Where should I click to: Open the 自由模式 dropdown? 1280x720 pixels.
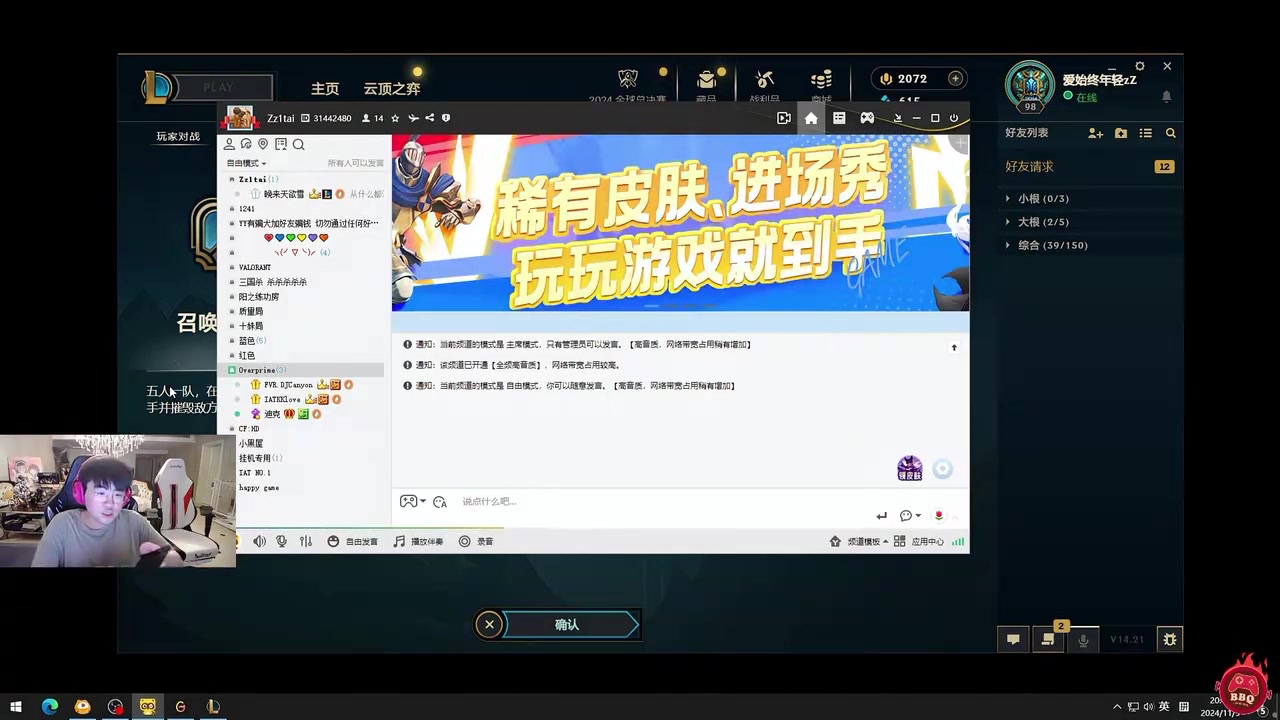click(246, 163)
